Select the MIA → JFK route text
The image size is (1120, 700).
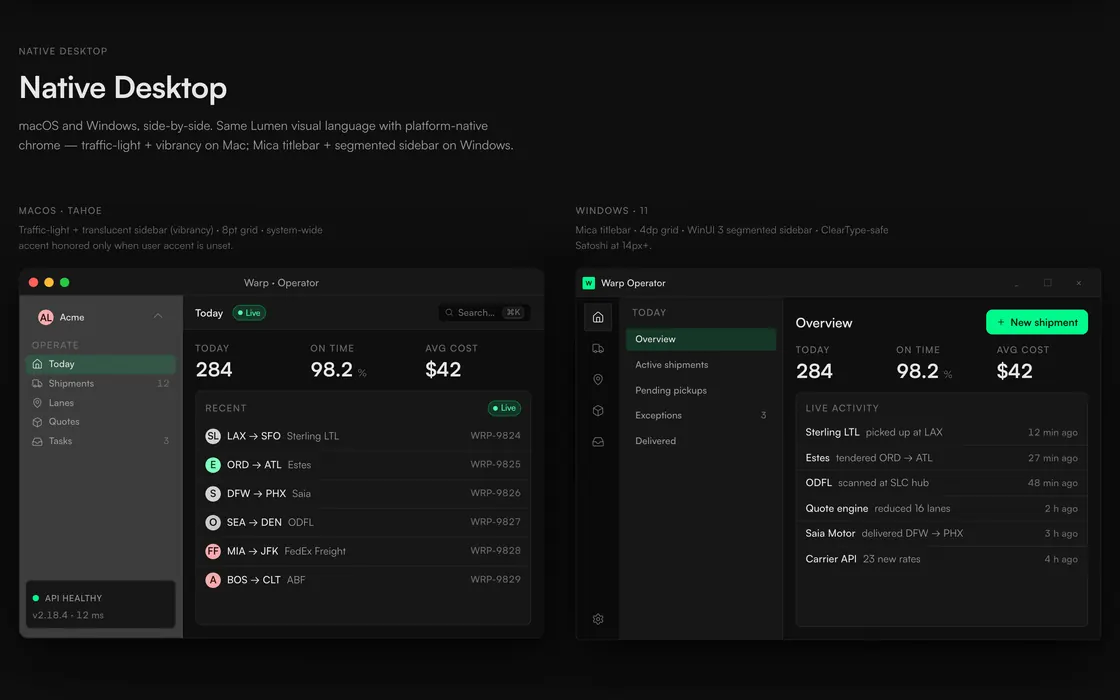pyautogui.click(x=252, y=551)
